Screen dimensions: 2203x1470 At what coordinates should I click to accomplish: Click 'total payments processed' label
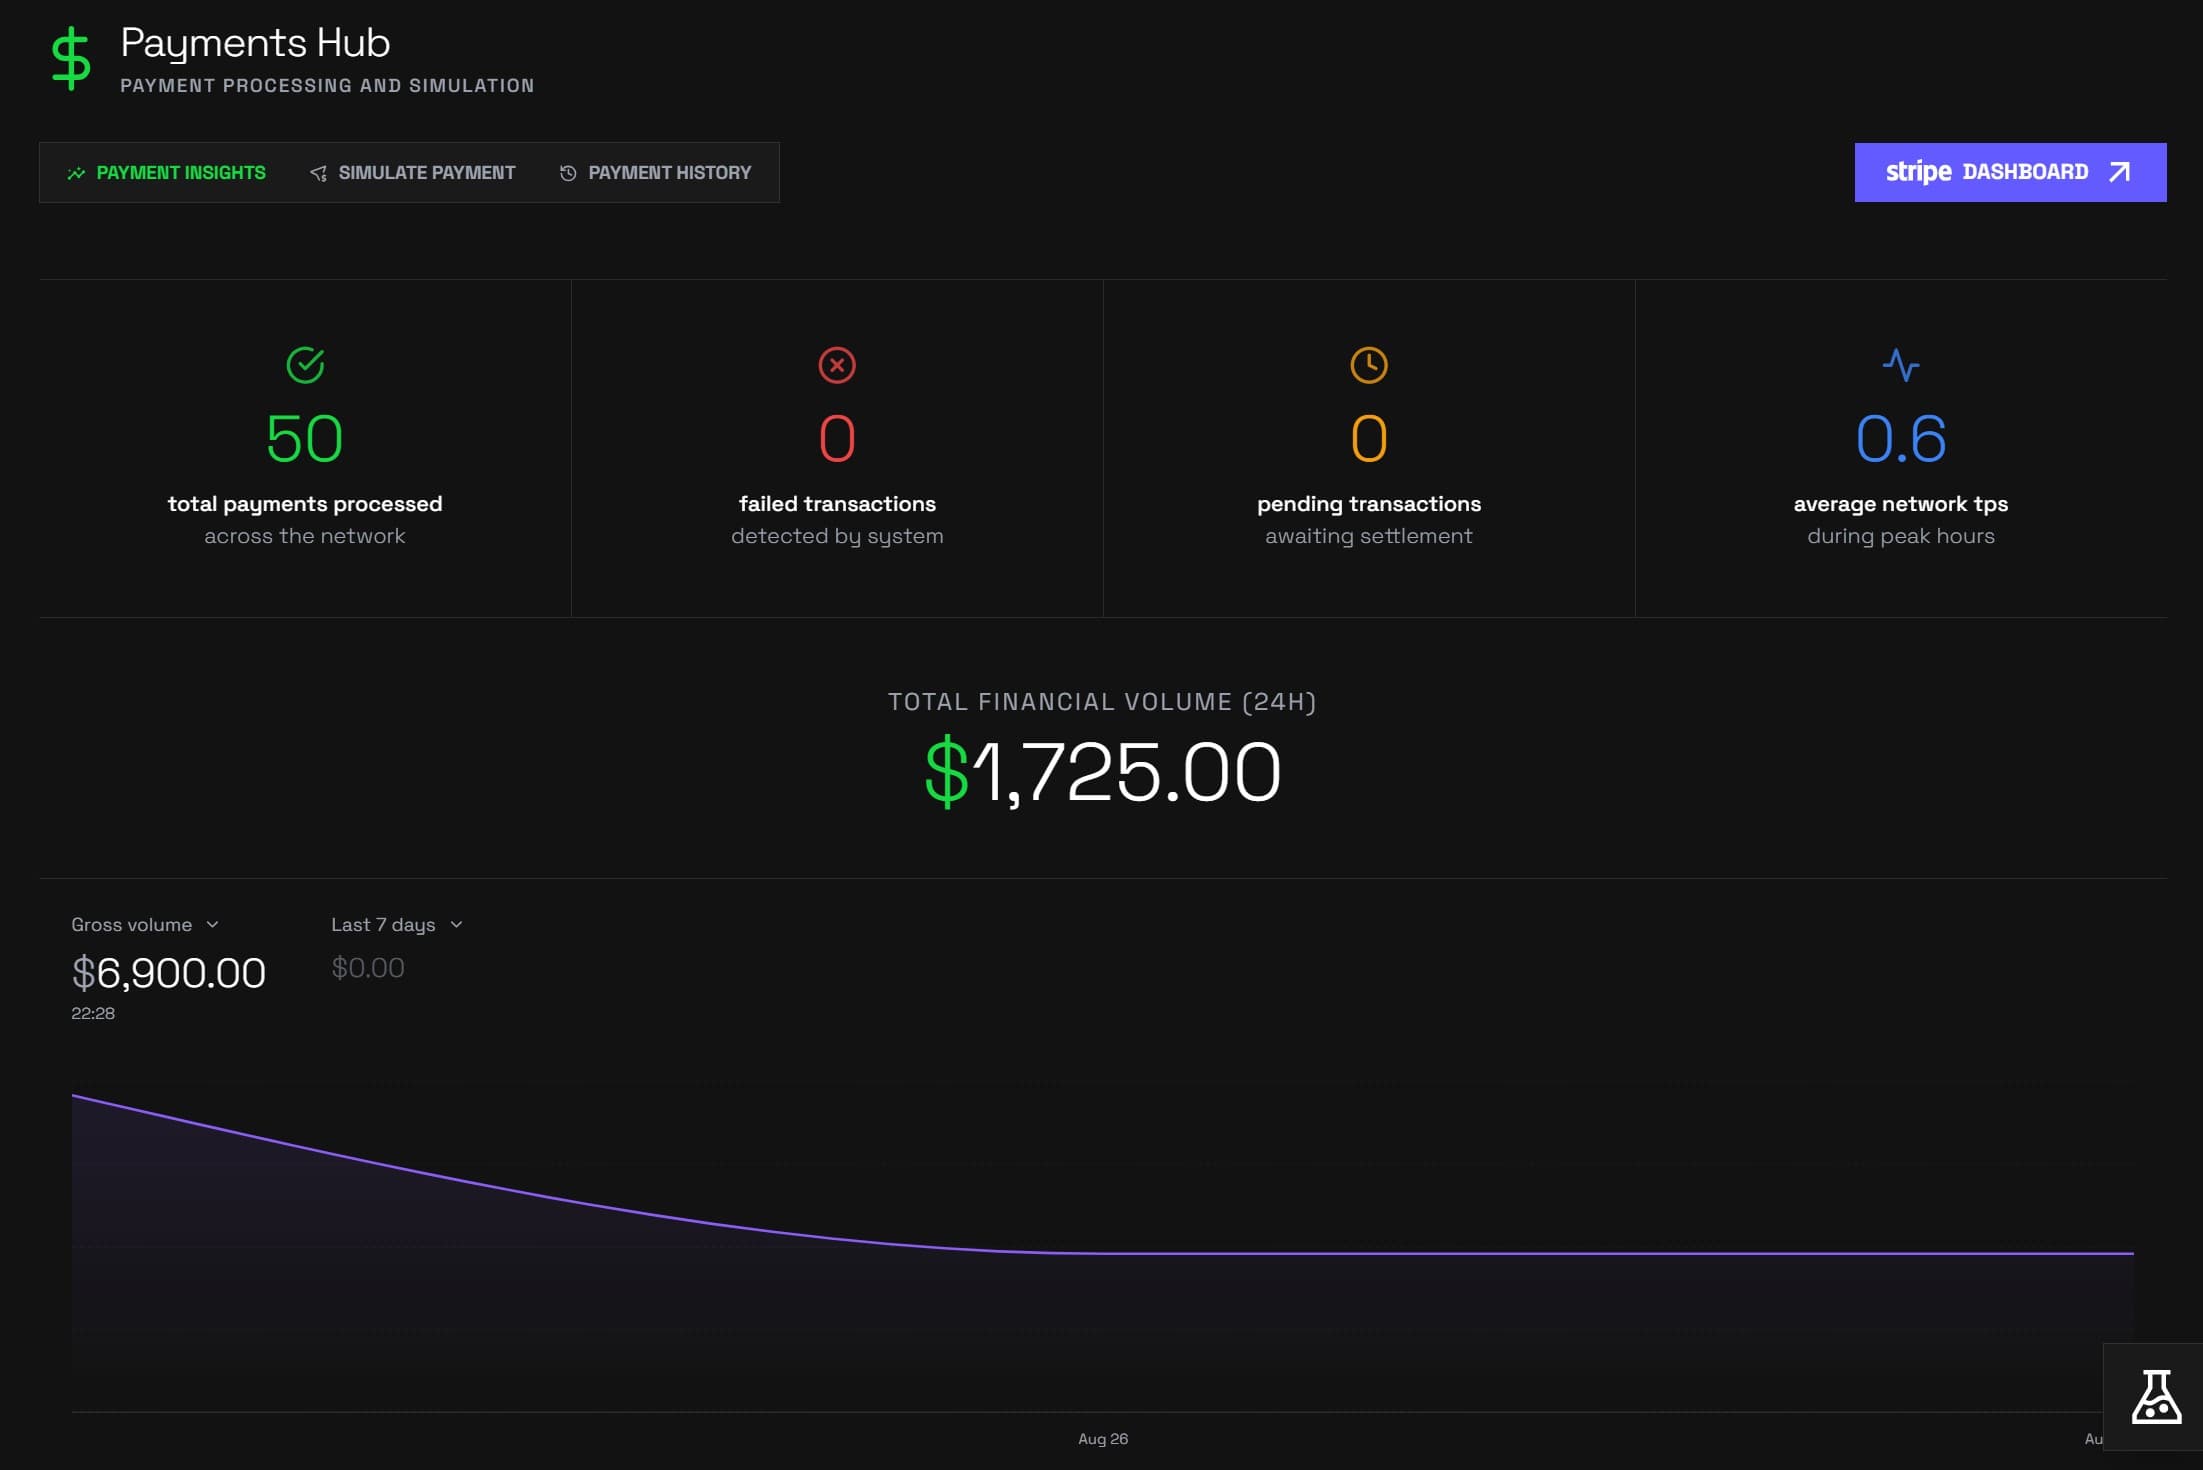coord(305,504)
